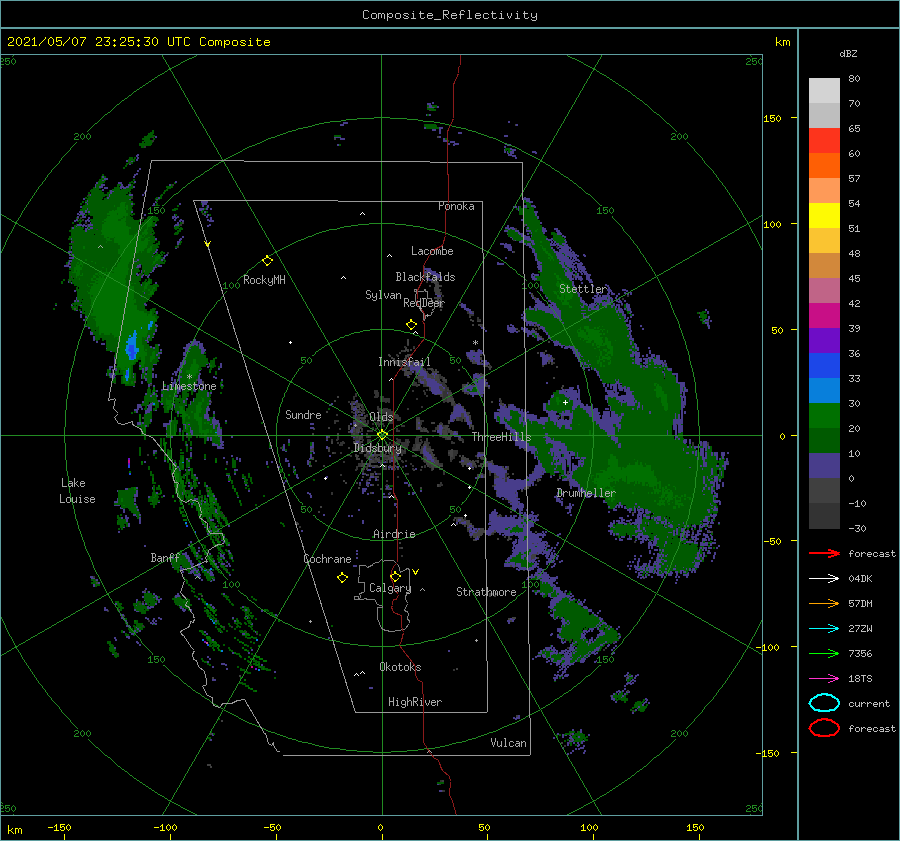Click the red swatch between 65 and 60
This screenshot has width=900, height=841.
coord(824,141)
